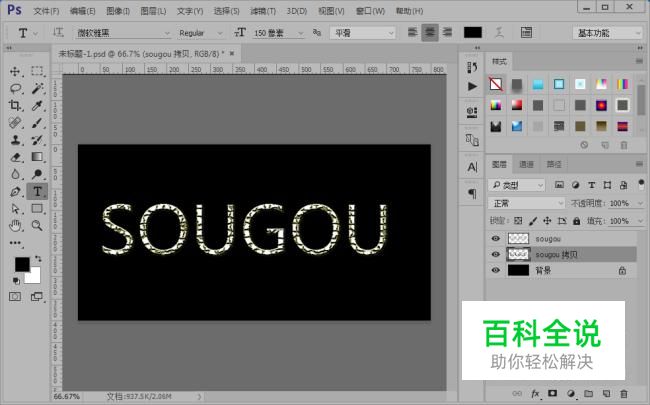Viewport: 650px width, 405px height.
Task: Toggle pixel layer filter
Action: tap(559, 185)
